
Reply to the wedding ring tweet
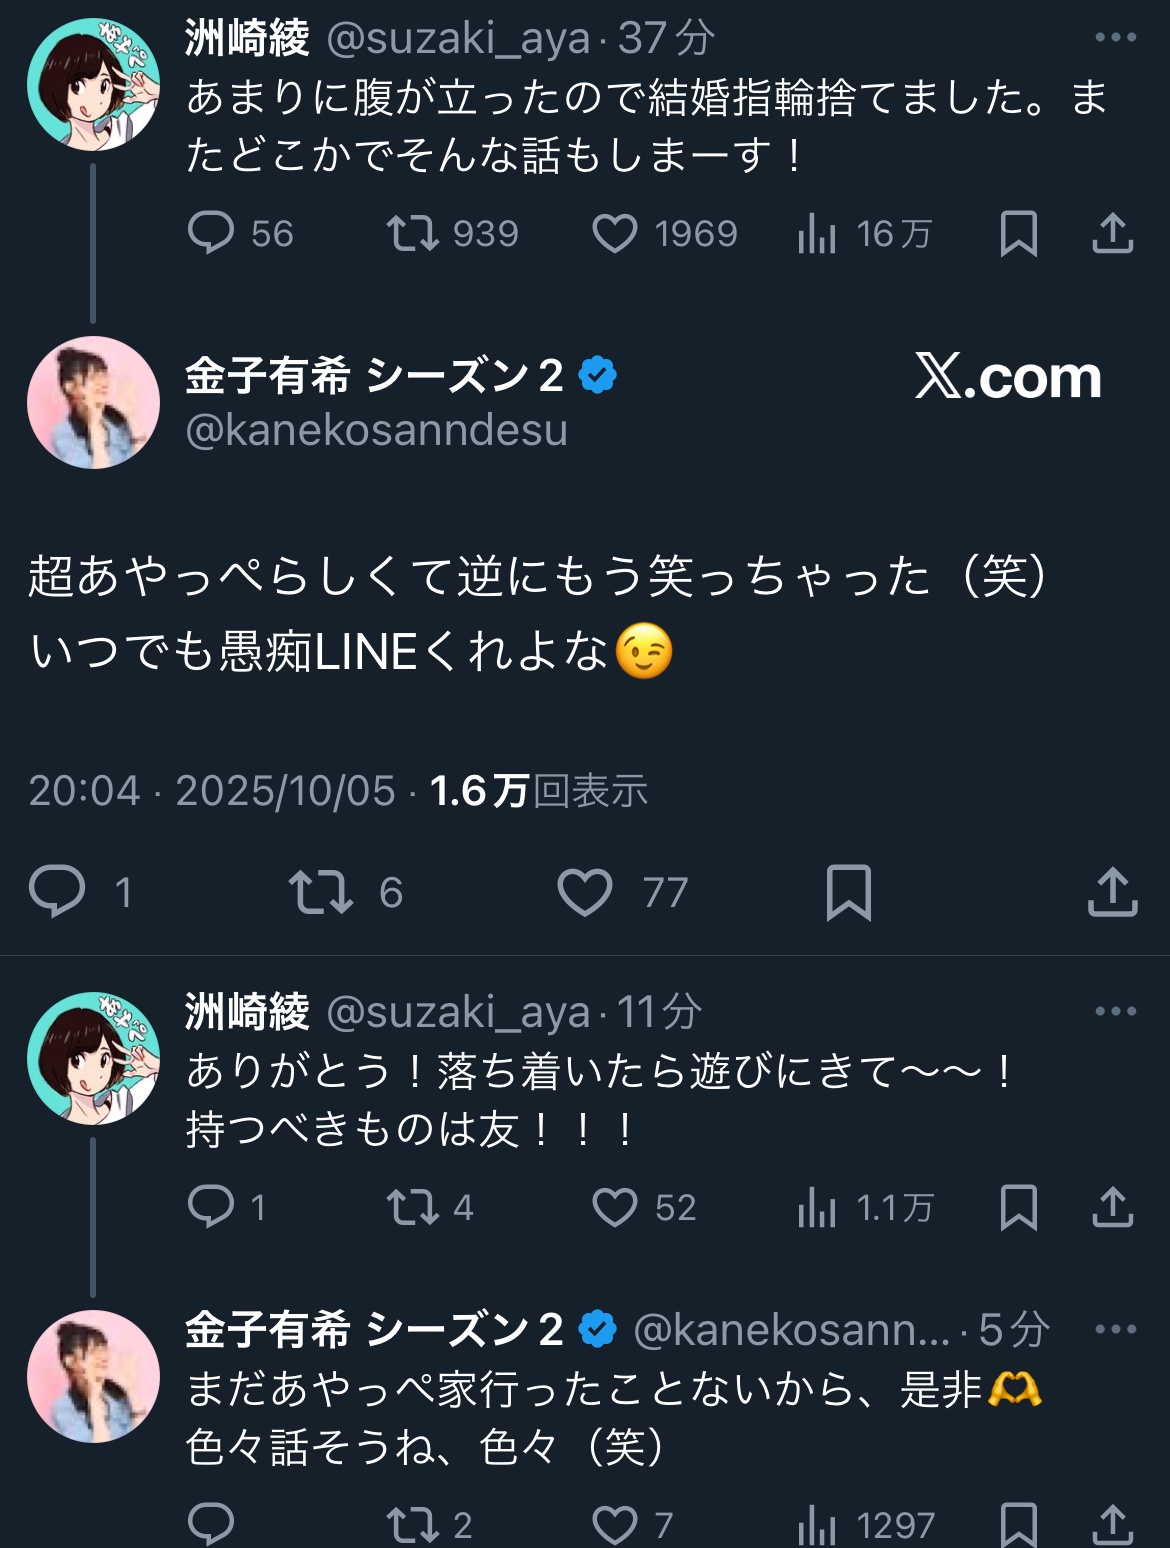coord(211,233)
